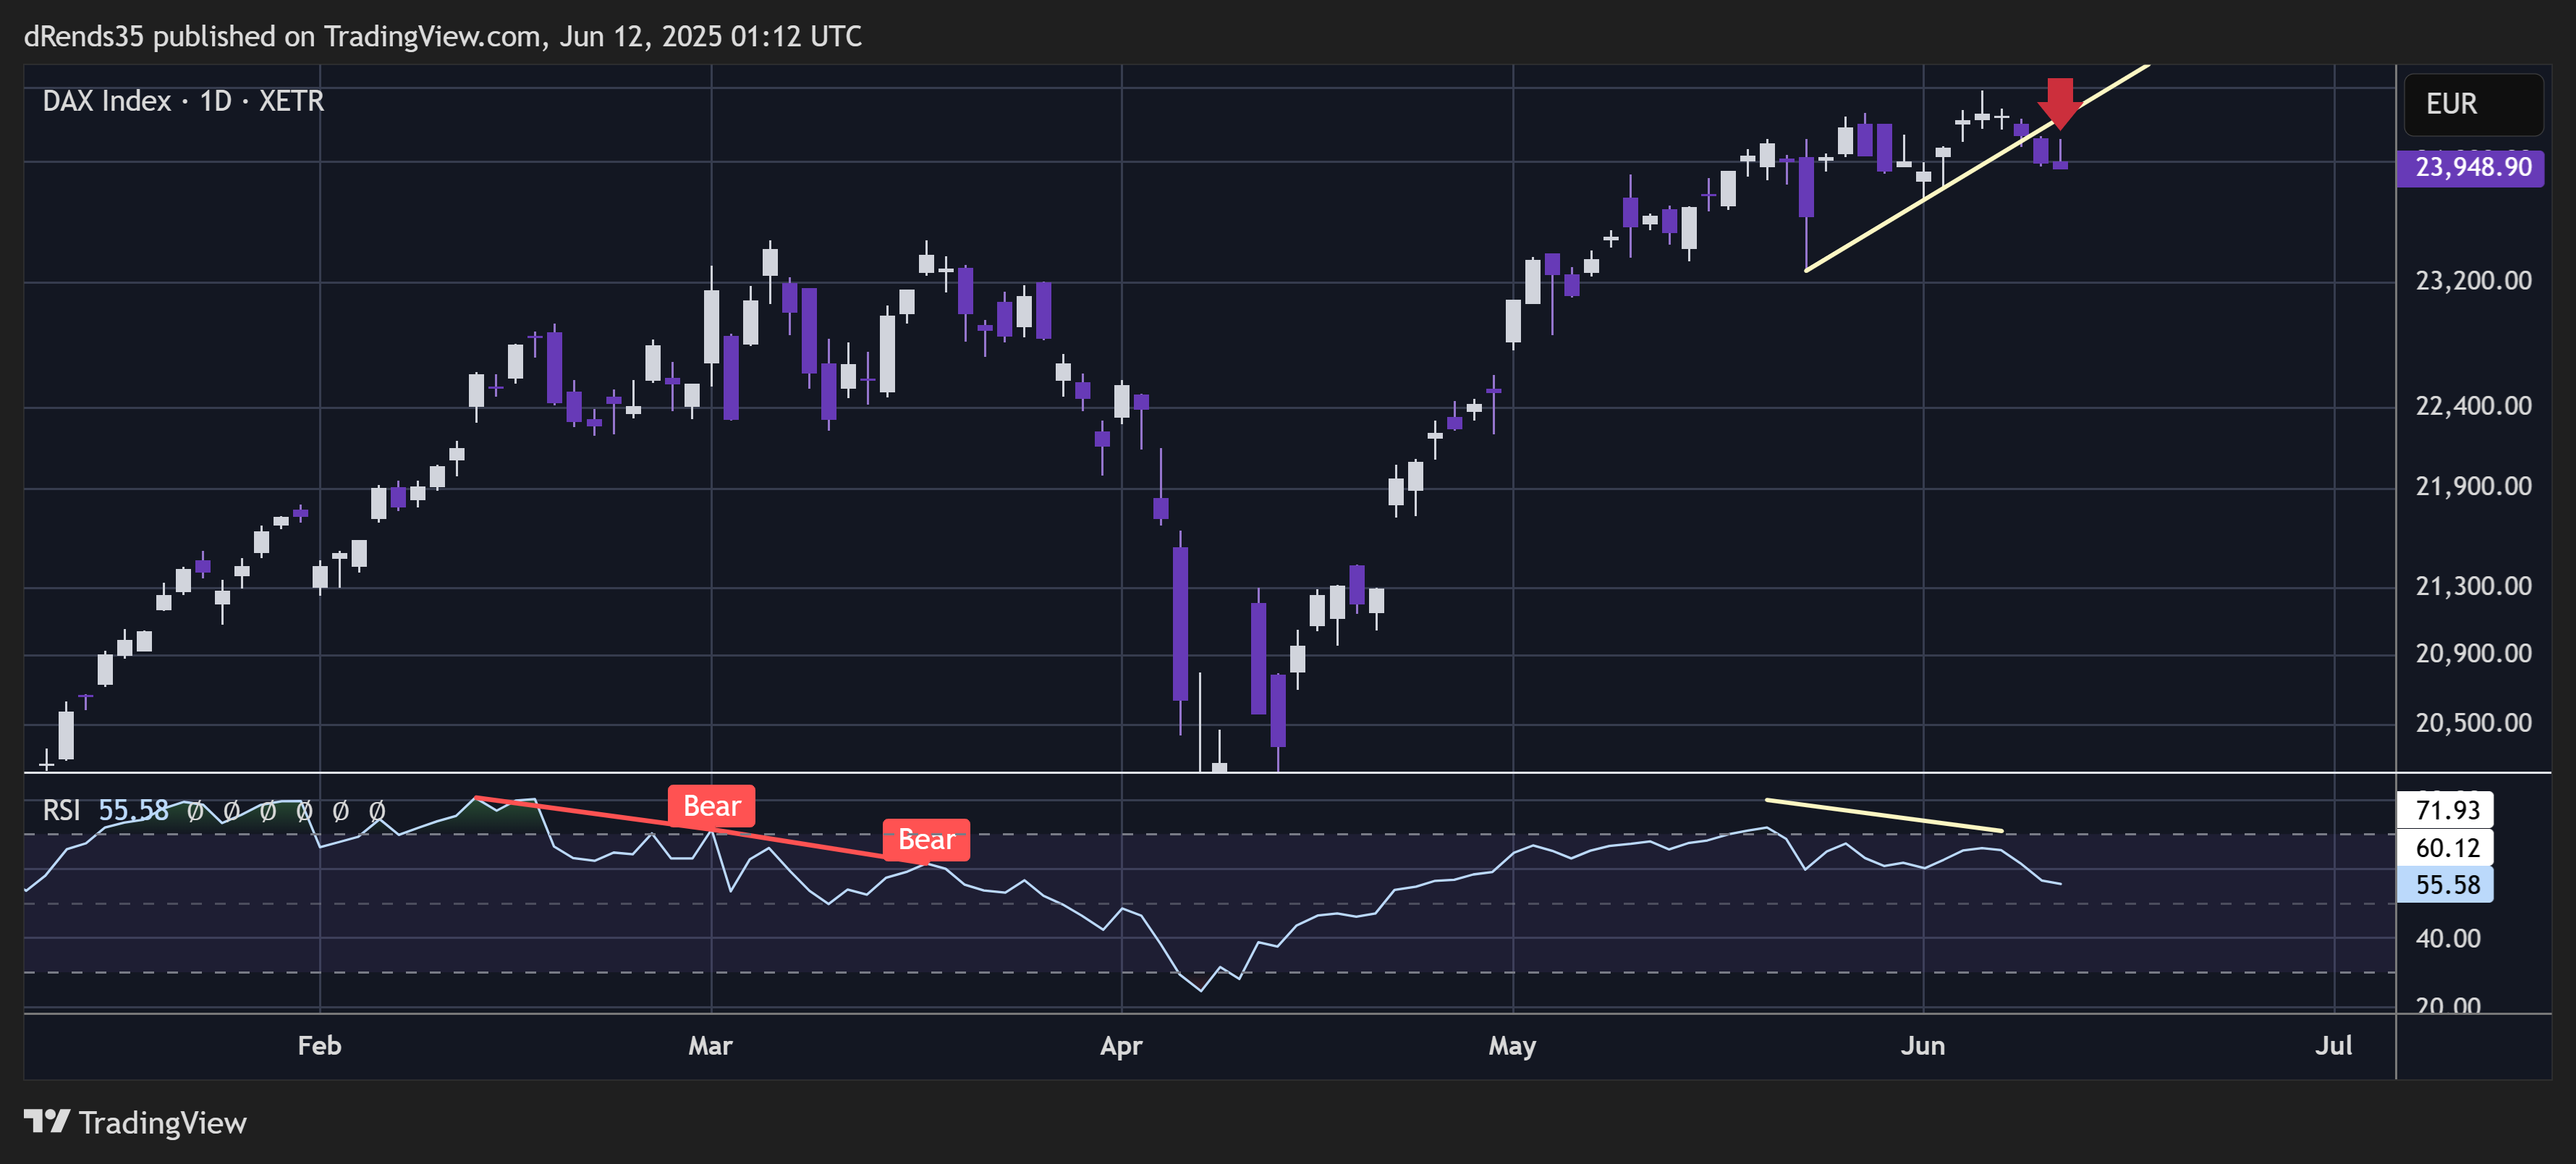Viewport: 2576px width, 1164px height.
Task: Click the 20,900.00 price axis label
Action: pyautogui.click(x=2473, y=654)
